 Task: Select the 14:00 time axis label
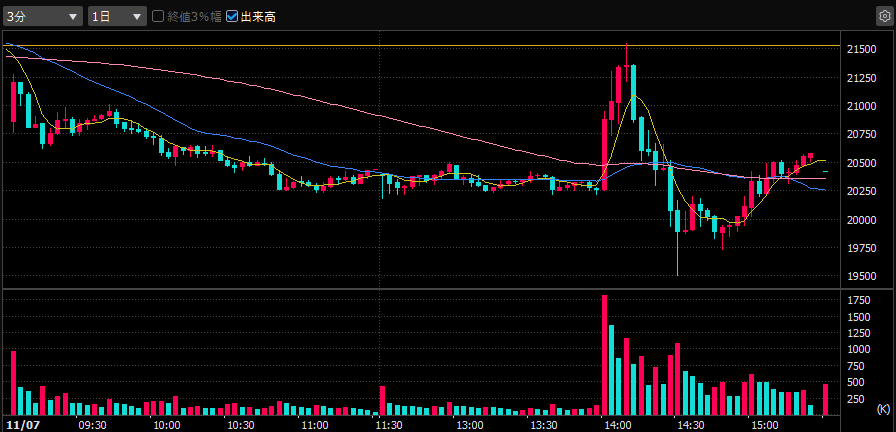click(x=618, y=425)
